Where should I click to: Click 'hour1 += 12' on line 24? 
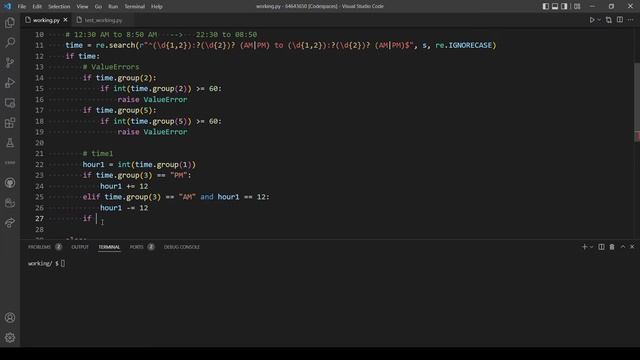pos(124,186)
